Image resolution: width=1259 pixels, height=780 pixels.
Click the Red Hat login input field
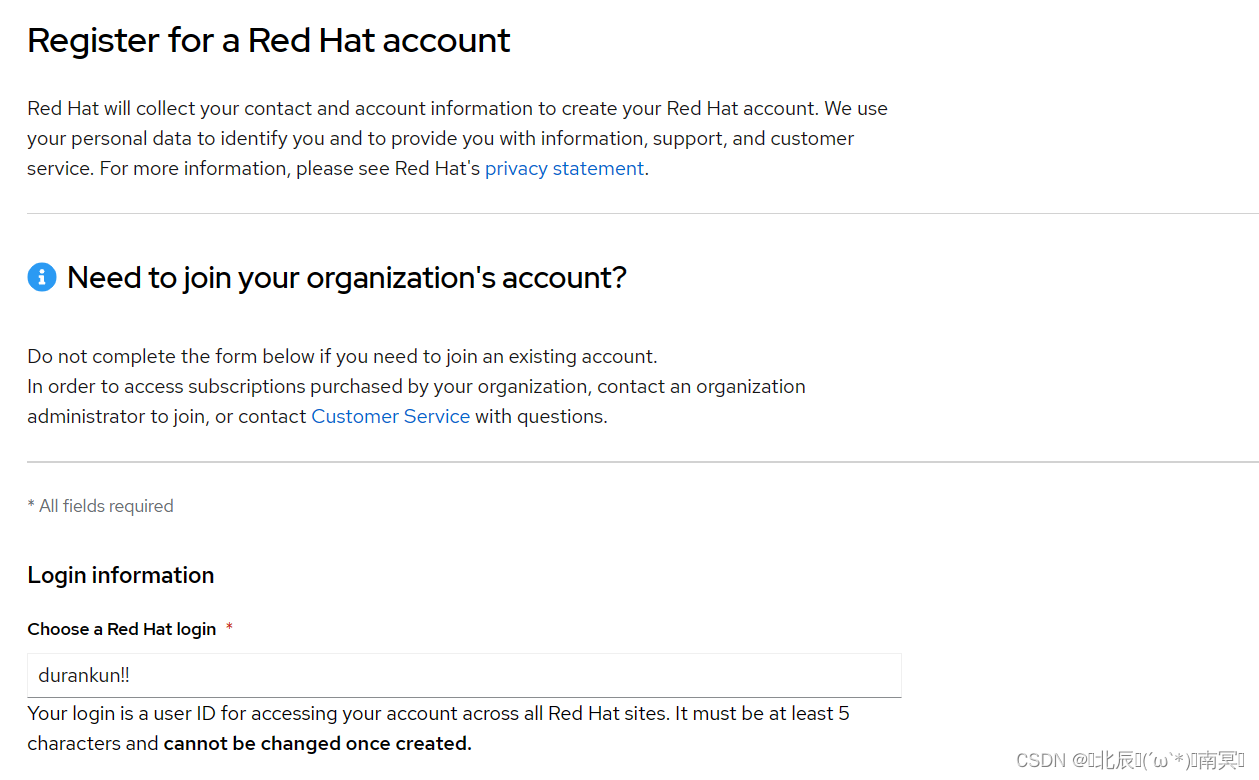[464, 675]
